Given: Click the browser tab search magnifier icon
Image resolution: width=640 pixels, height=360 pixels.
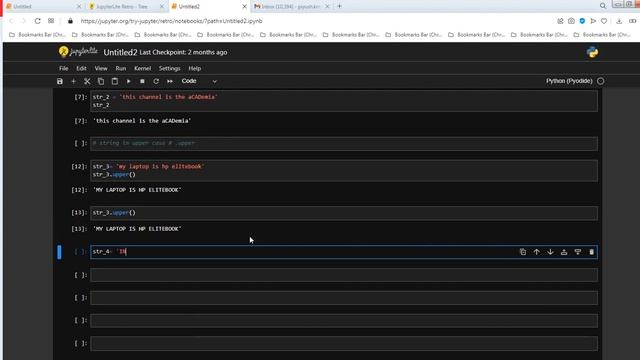Looking at the screenshot, I should click(602, 6).
